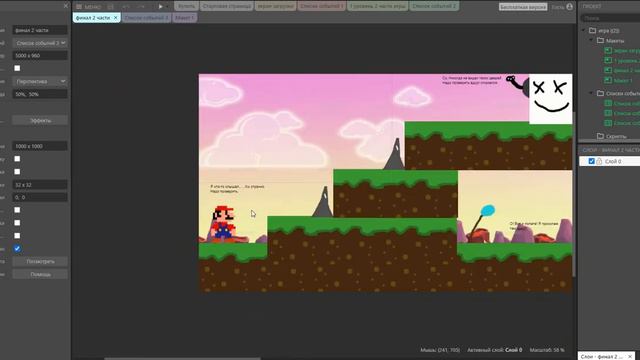
Task: Uncheck the blue checked checkbox above Посмотреть
Action: coord(17,248)
